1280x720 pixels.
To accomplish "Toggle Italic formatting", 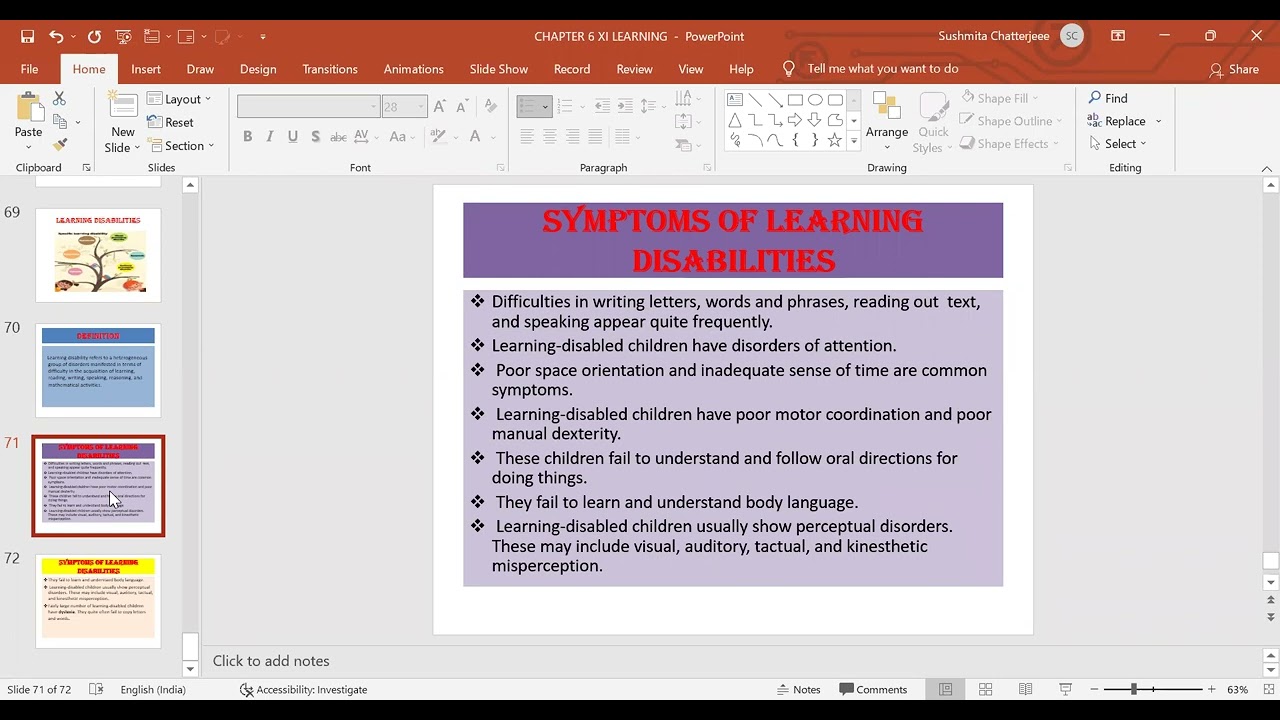I will point(270,137).
